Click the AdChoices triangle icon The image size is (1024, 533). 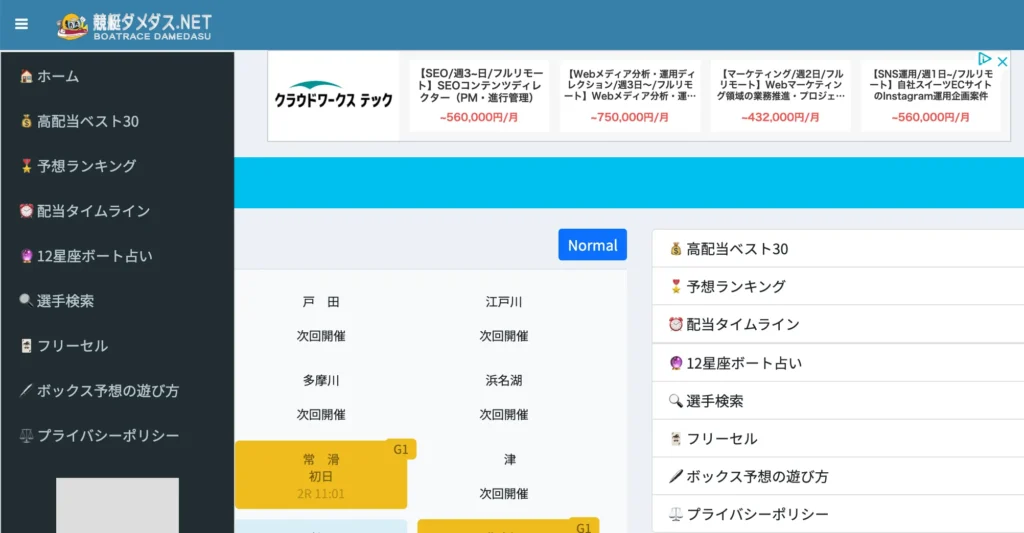[985, 59]
